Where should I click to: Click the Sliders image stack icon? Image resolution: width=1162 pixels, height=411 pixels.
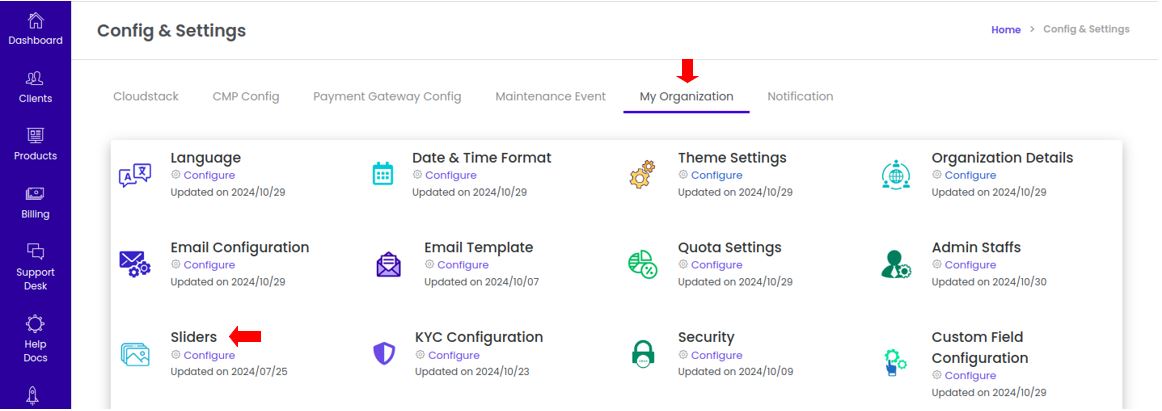(x=135, y=354)
